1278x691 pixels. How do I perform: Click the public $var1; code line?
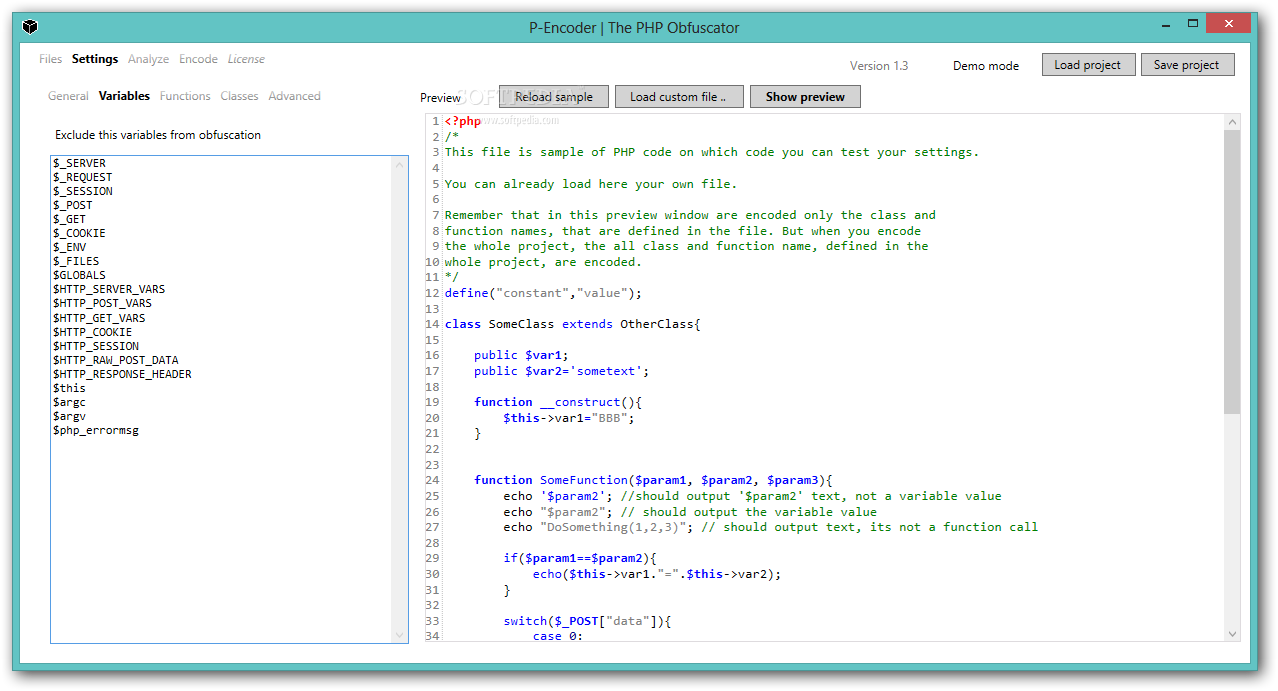click(521, 355)
